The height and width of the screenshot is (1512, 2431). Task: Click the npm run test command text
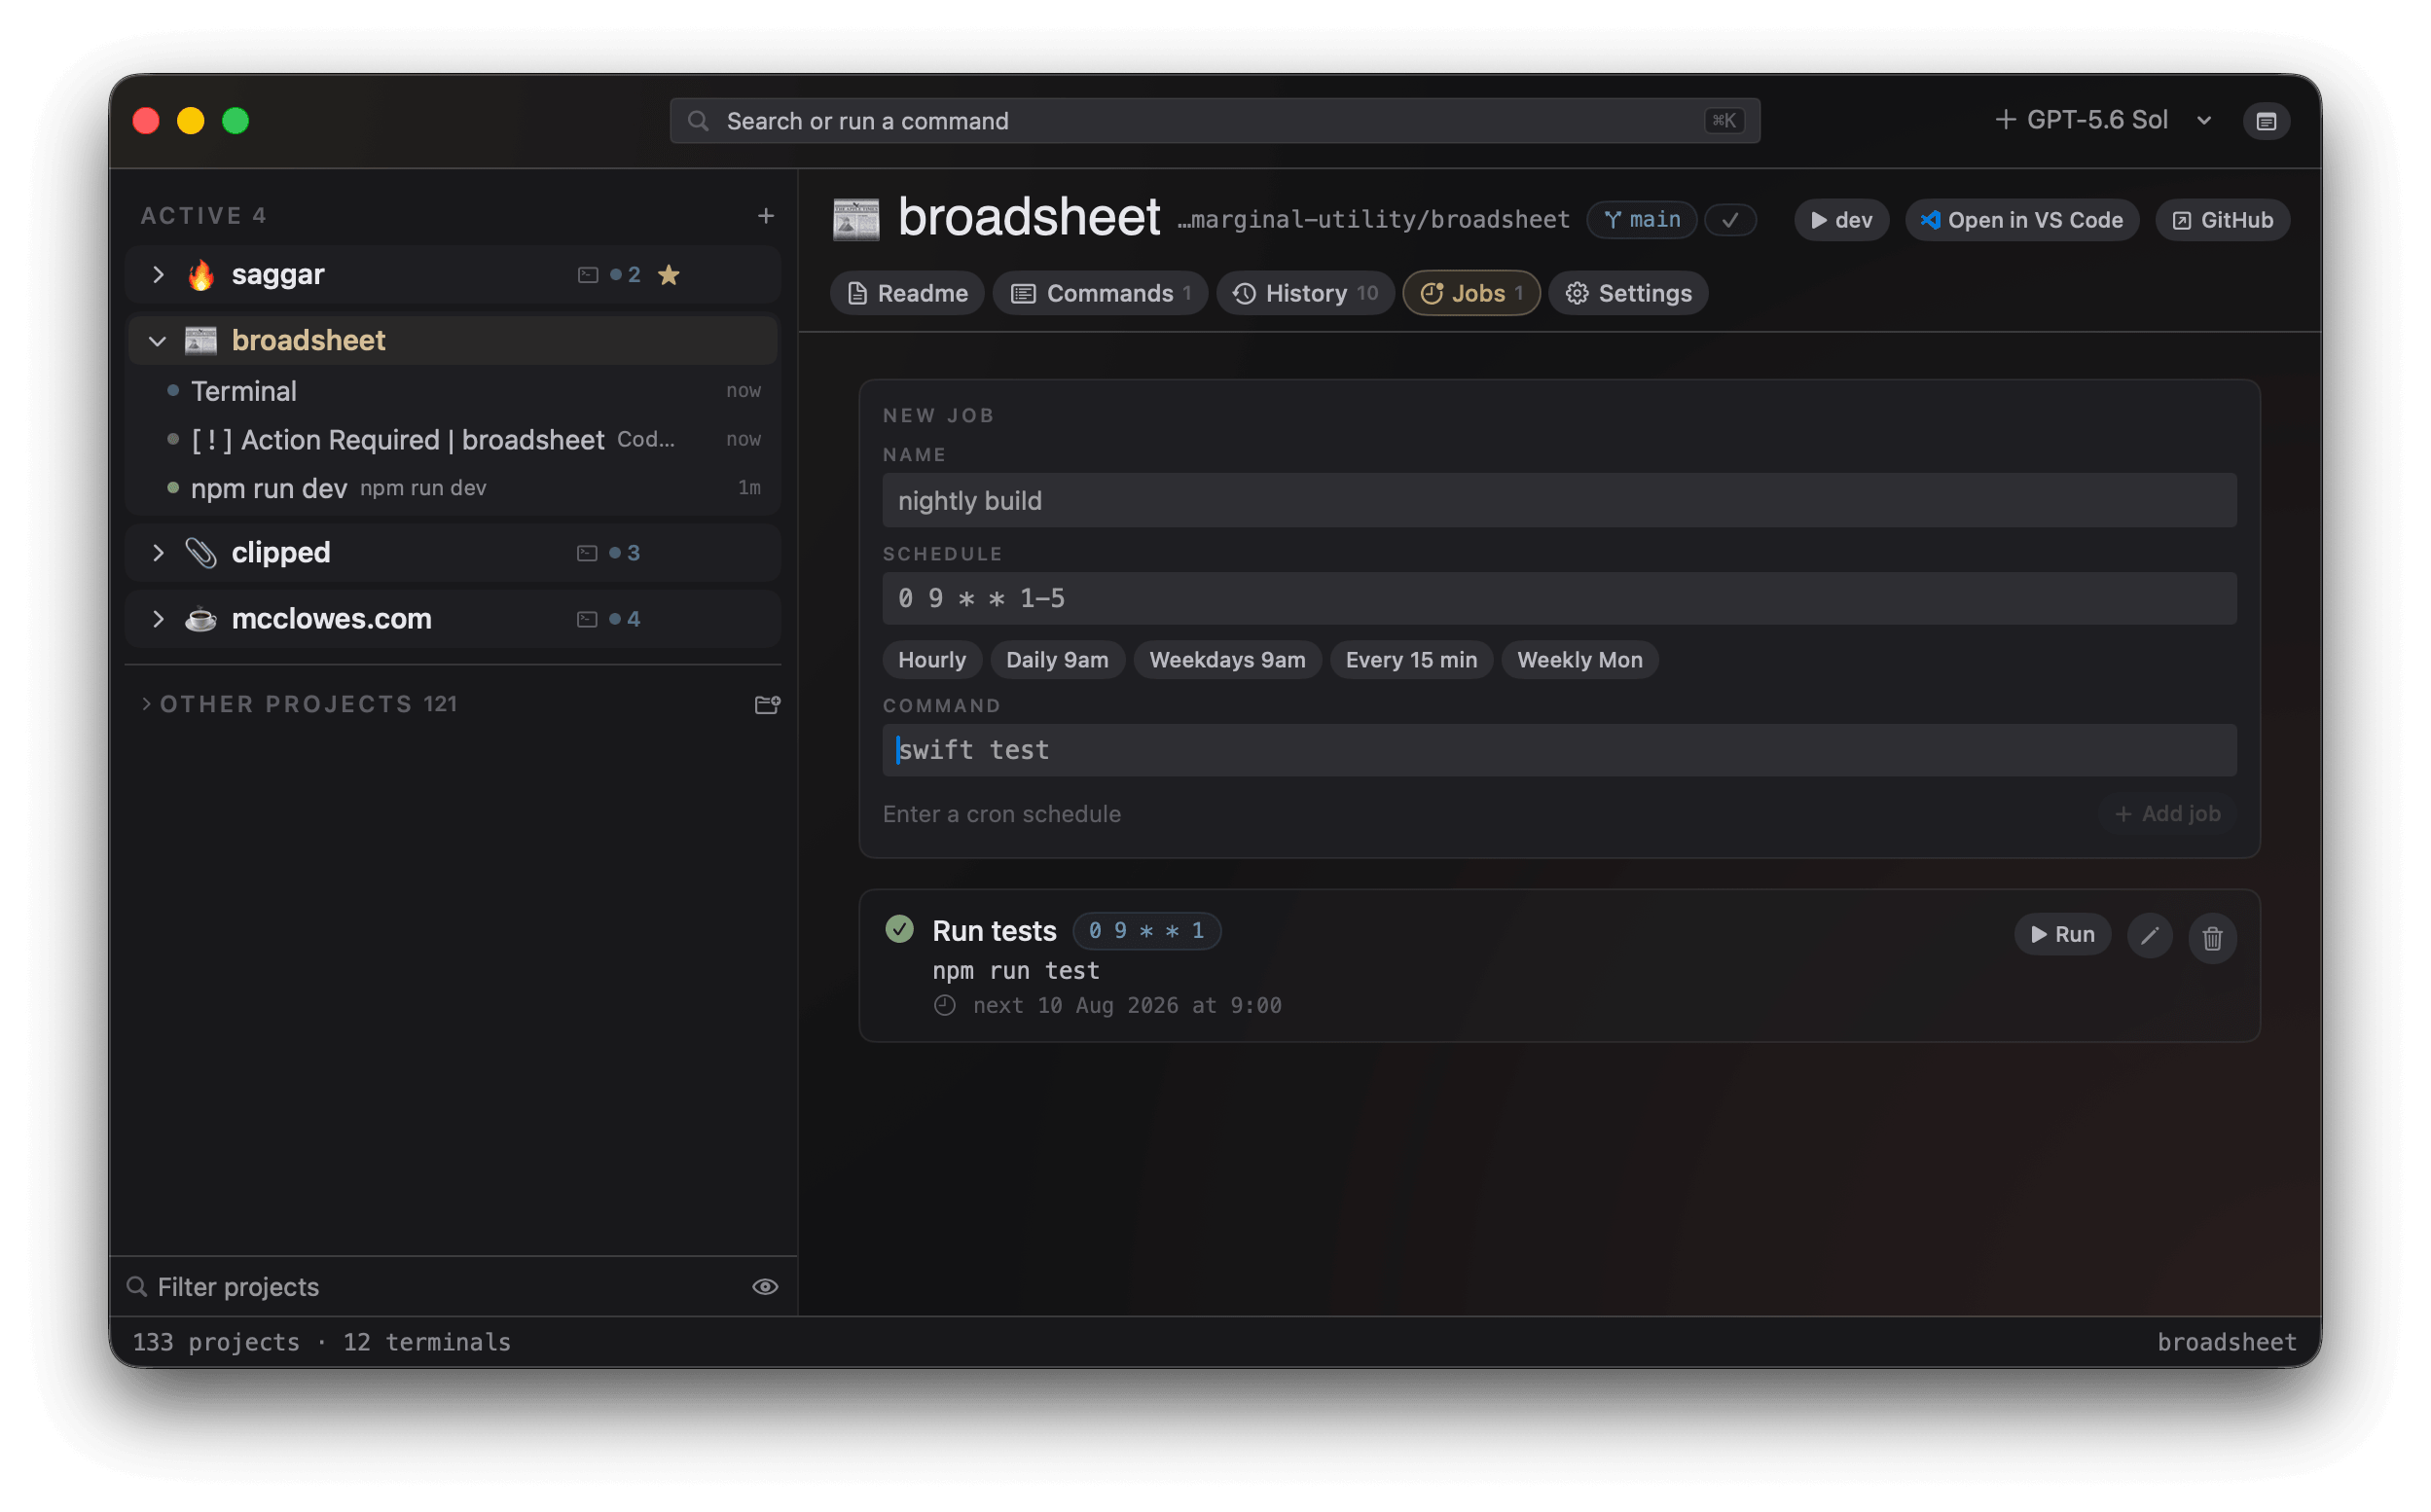coord(1015,971)
